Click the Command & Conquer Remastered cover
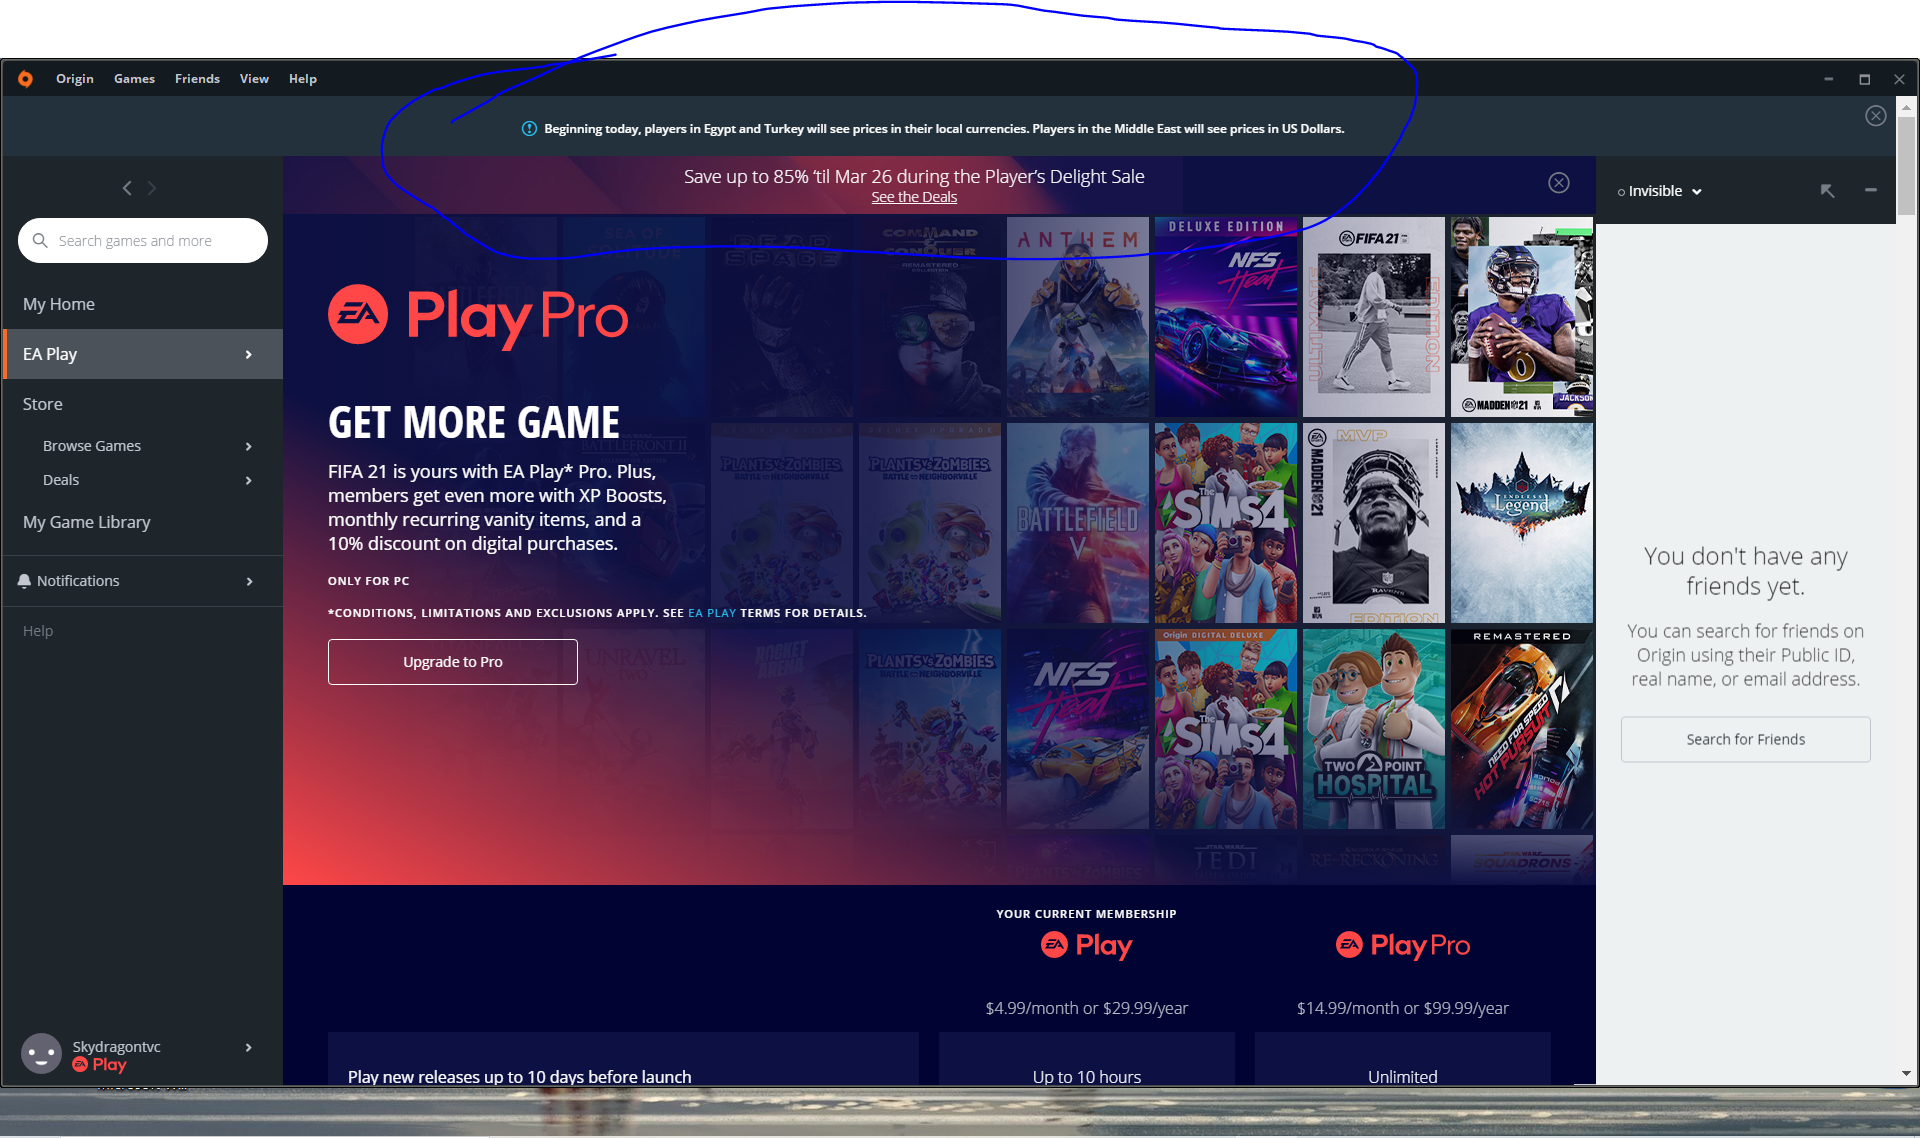This screenshot has height=1138, width=1920. coord(930,317)
